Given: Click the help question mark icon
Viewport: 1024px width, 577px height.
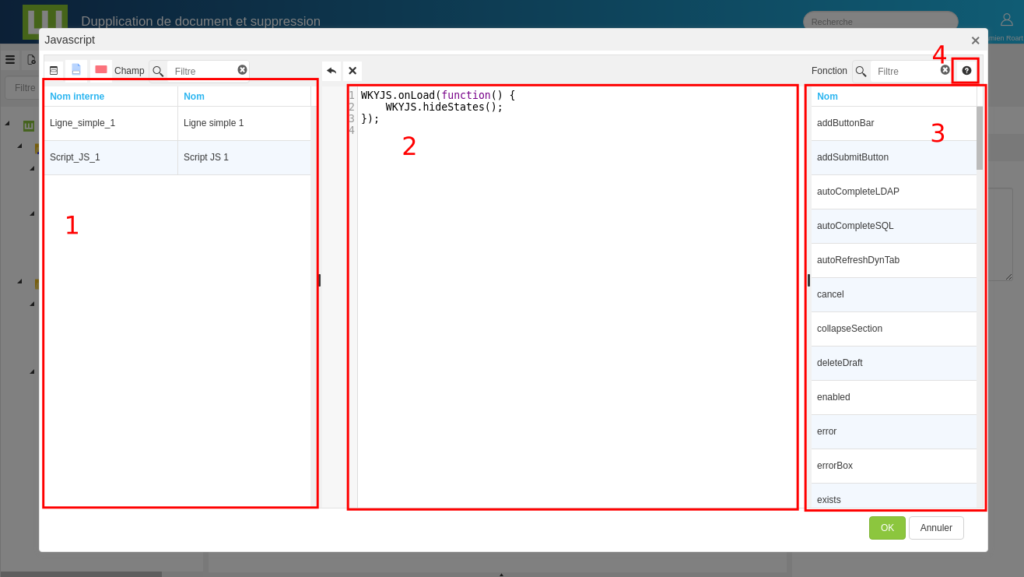Looking at the screenshot, I should (966, 71).
